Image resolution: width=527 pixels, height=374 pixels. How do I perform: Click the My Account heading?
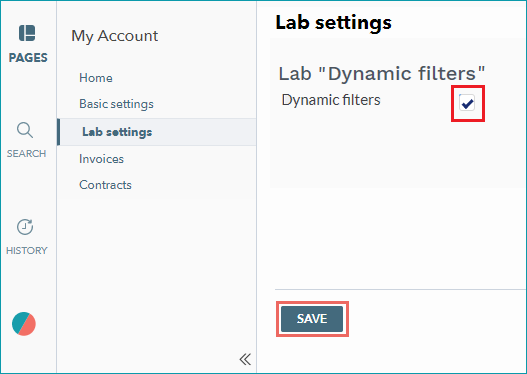(x=115, y=36)
